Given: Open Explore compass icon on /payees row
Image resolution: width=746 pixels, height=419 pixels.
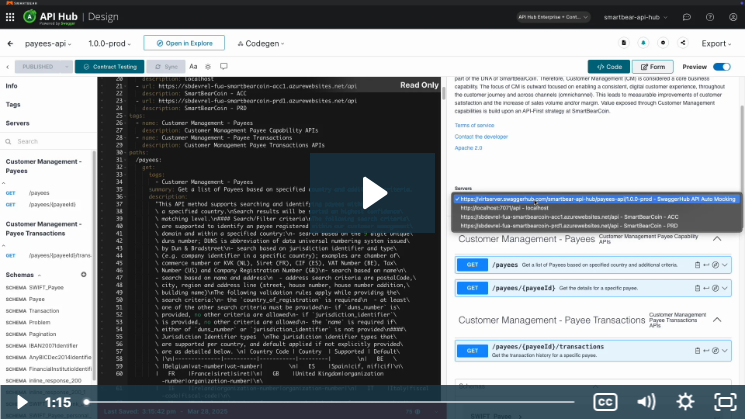Looking at the screenshot, I should (x=715, y=265).
